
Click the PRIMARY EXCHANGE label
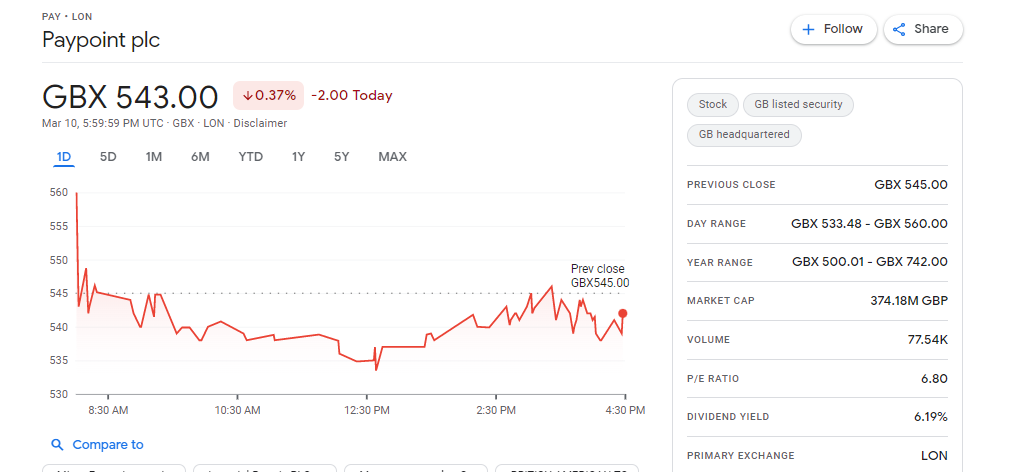pyautogui.click(x=740, y=456)
